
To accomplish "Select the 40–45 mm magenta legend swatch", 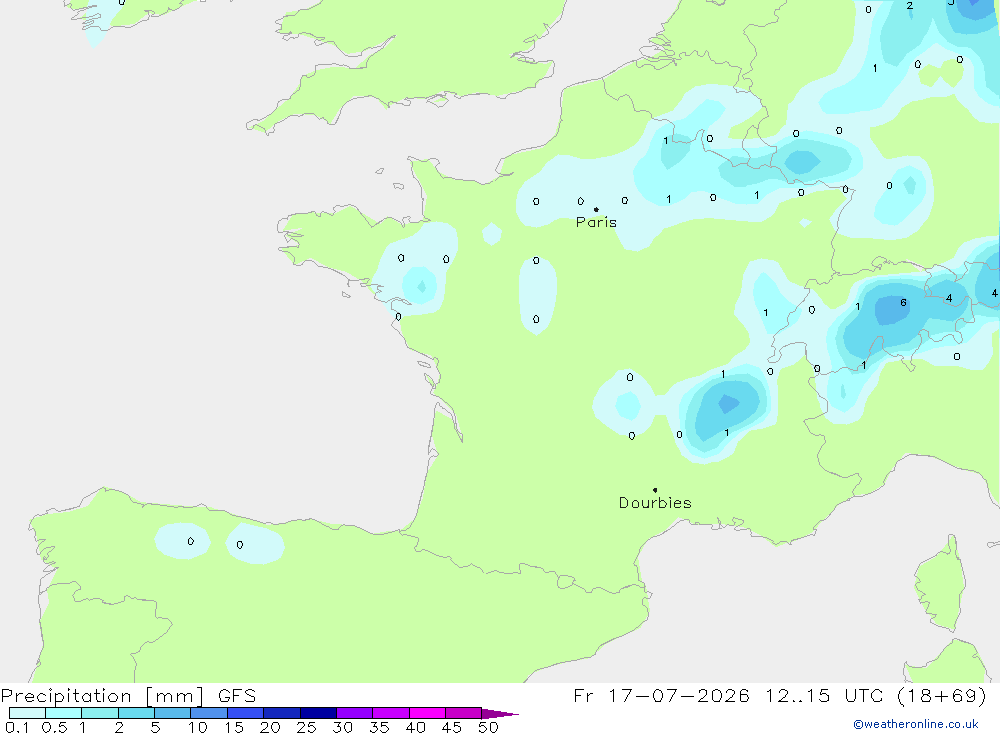I will [427, 713].
